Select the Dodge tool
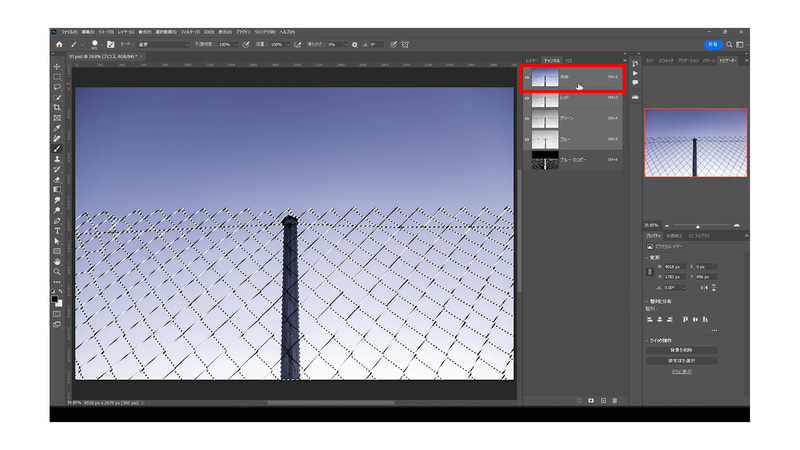800x450 pixels. click(57, 210)
